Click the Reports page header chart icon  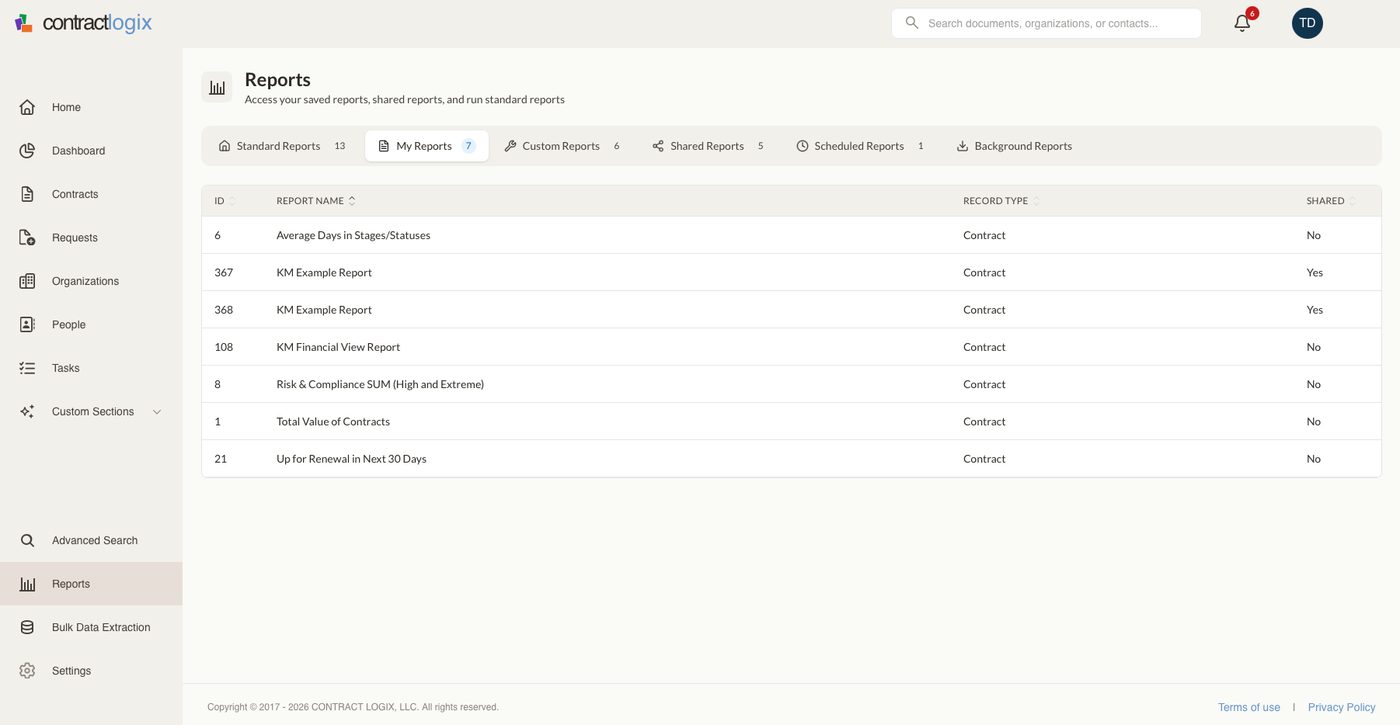217,87
